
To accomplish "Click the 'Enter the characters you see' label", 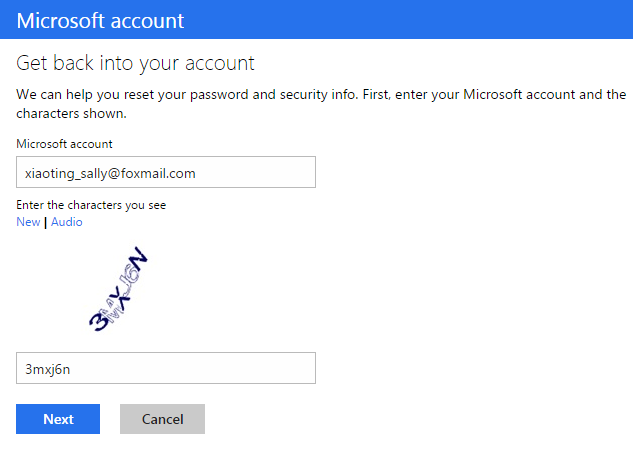I will coord(91,205).
